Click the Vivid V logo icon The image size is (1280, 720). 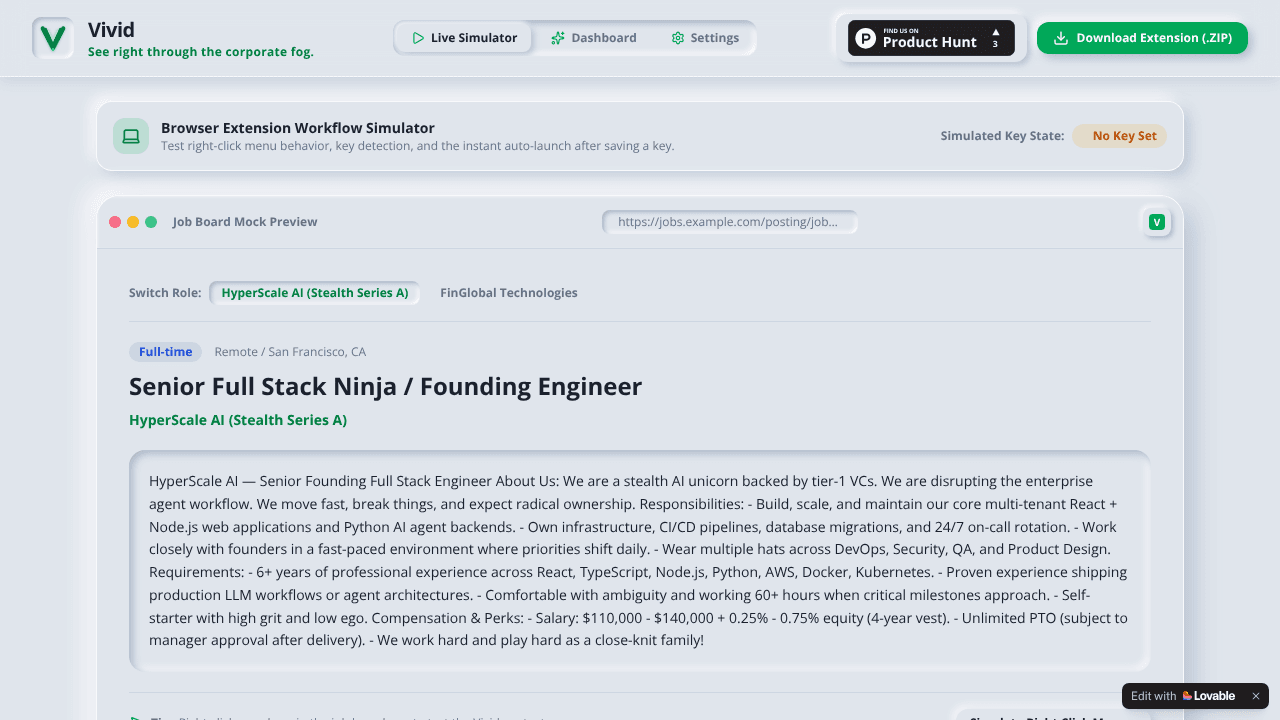pyautogui.click(x=53, y=38)
